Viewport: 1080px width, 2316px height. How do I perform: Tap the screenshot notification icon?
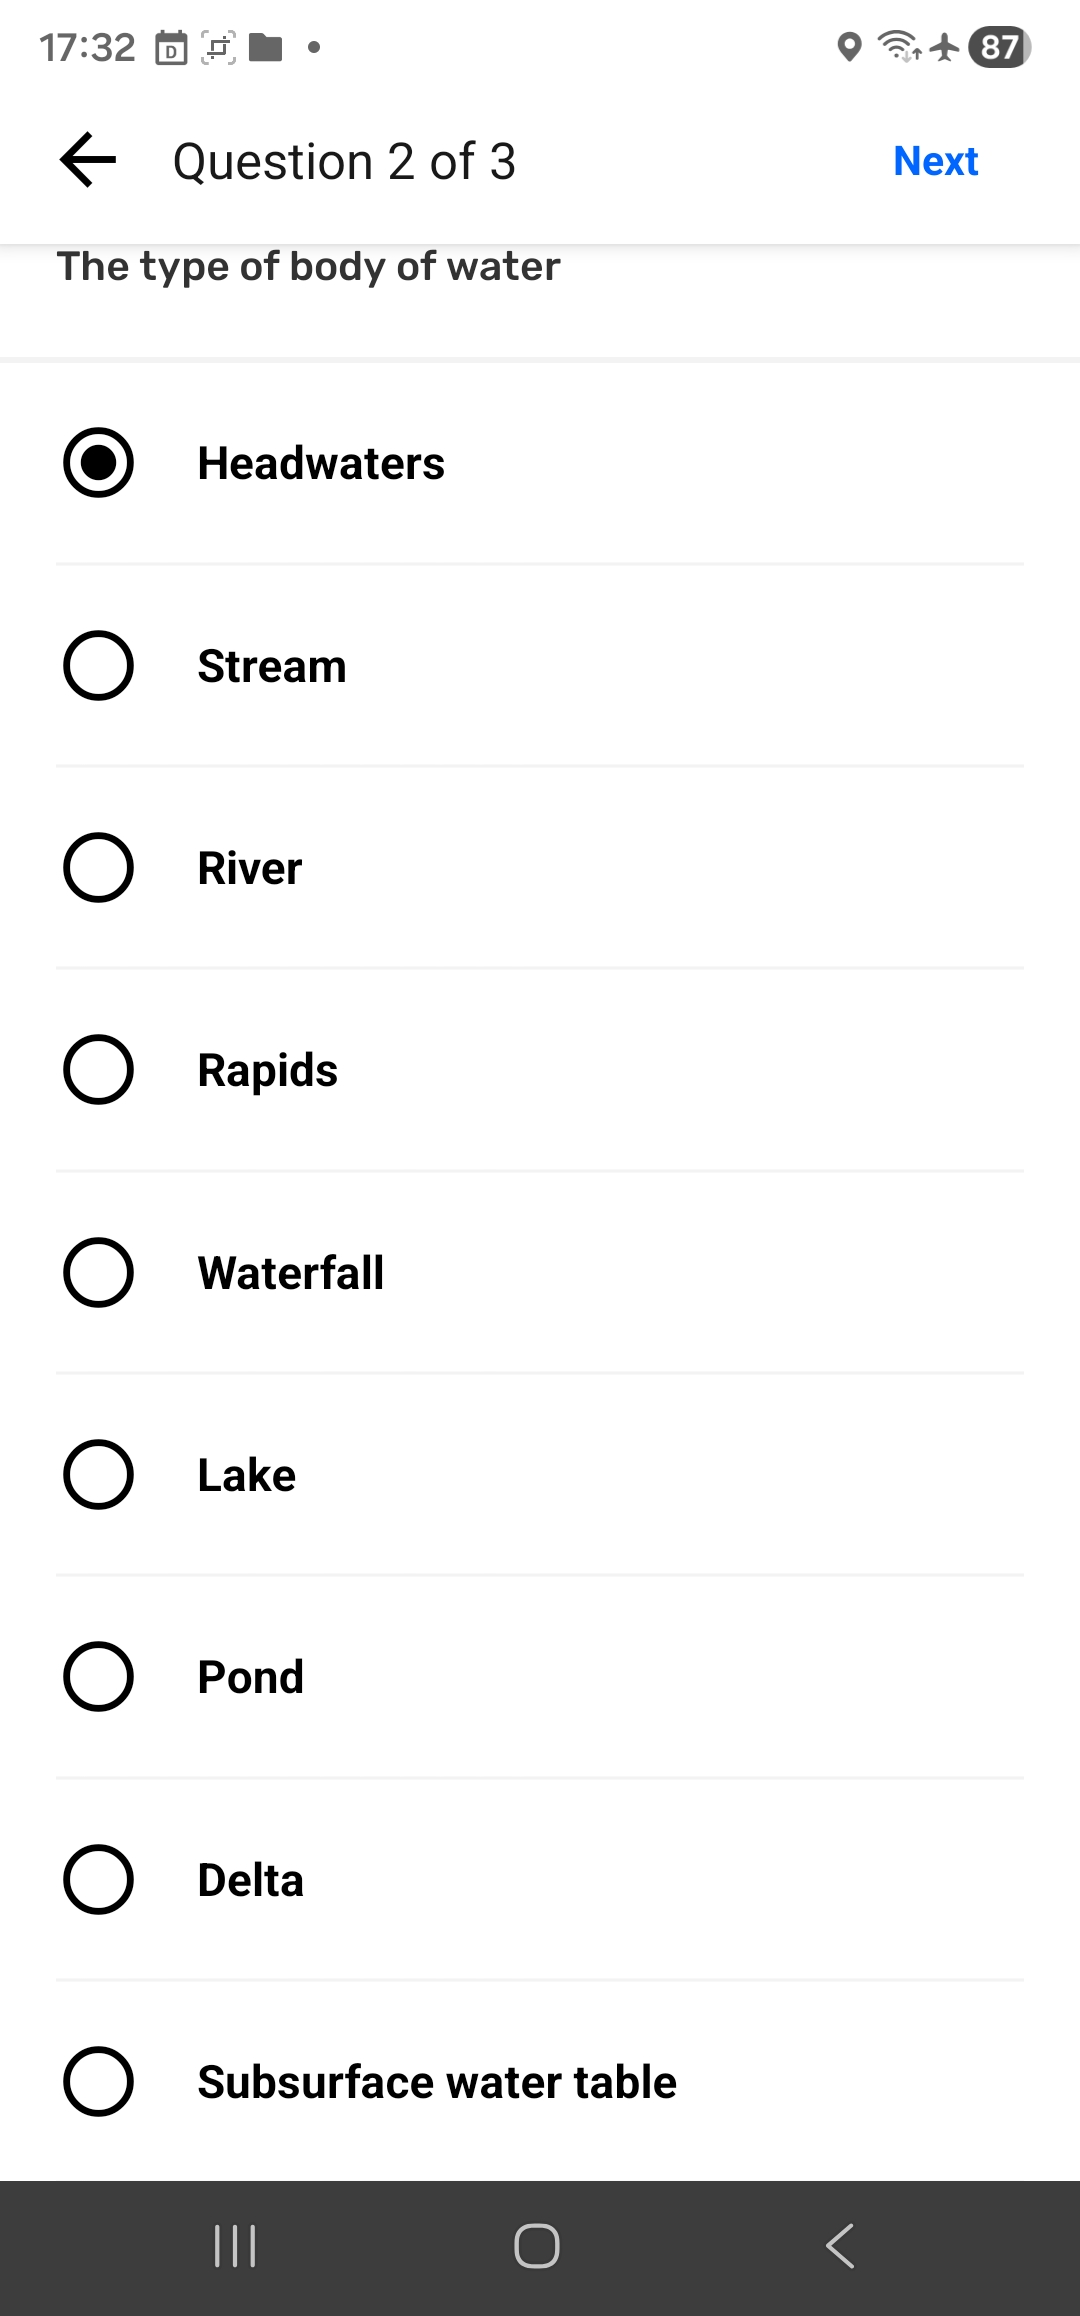[219, 47]
